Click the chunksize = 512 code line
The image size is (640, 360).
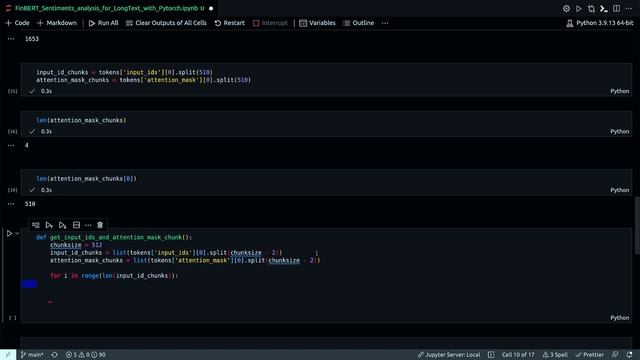pyautogui.click(x=76, y=245)
